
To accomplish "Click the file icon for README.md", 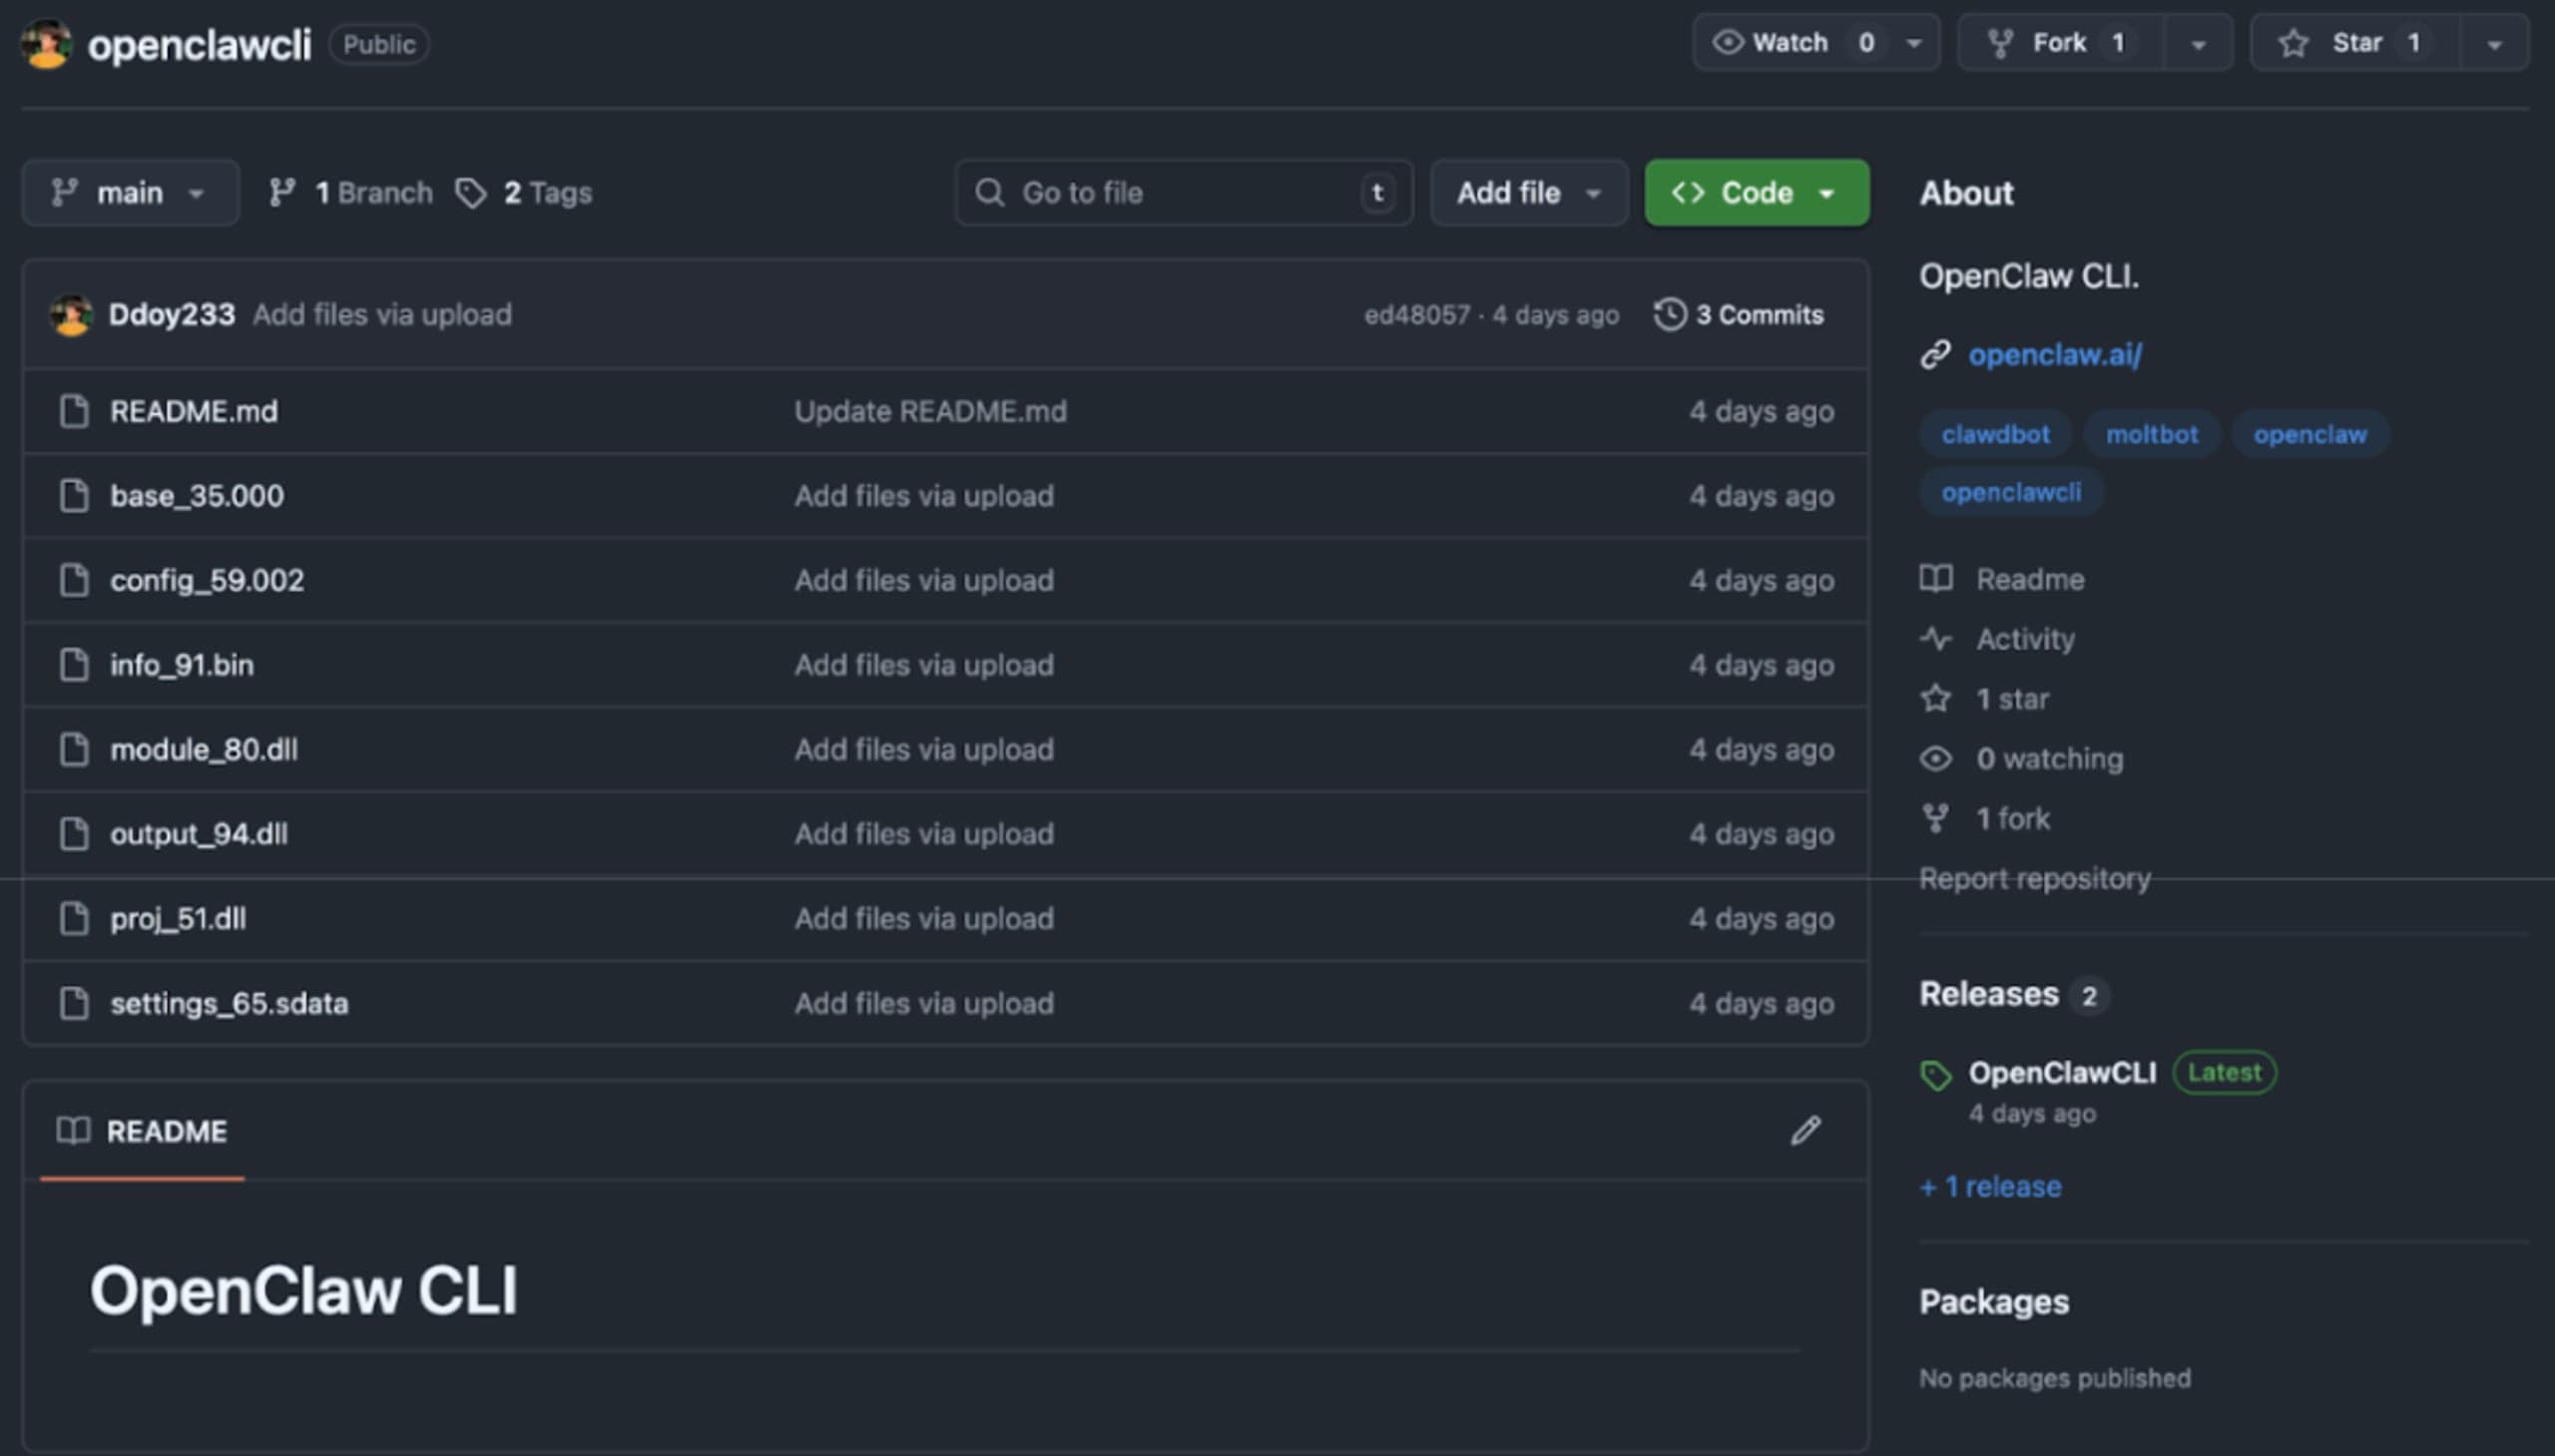I will (74, 411).
